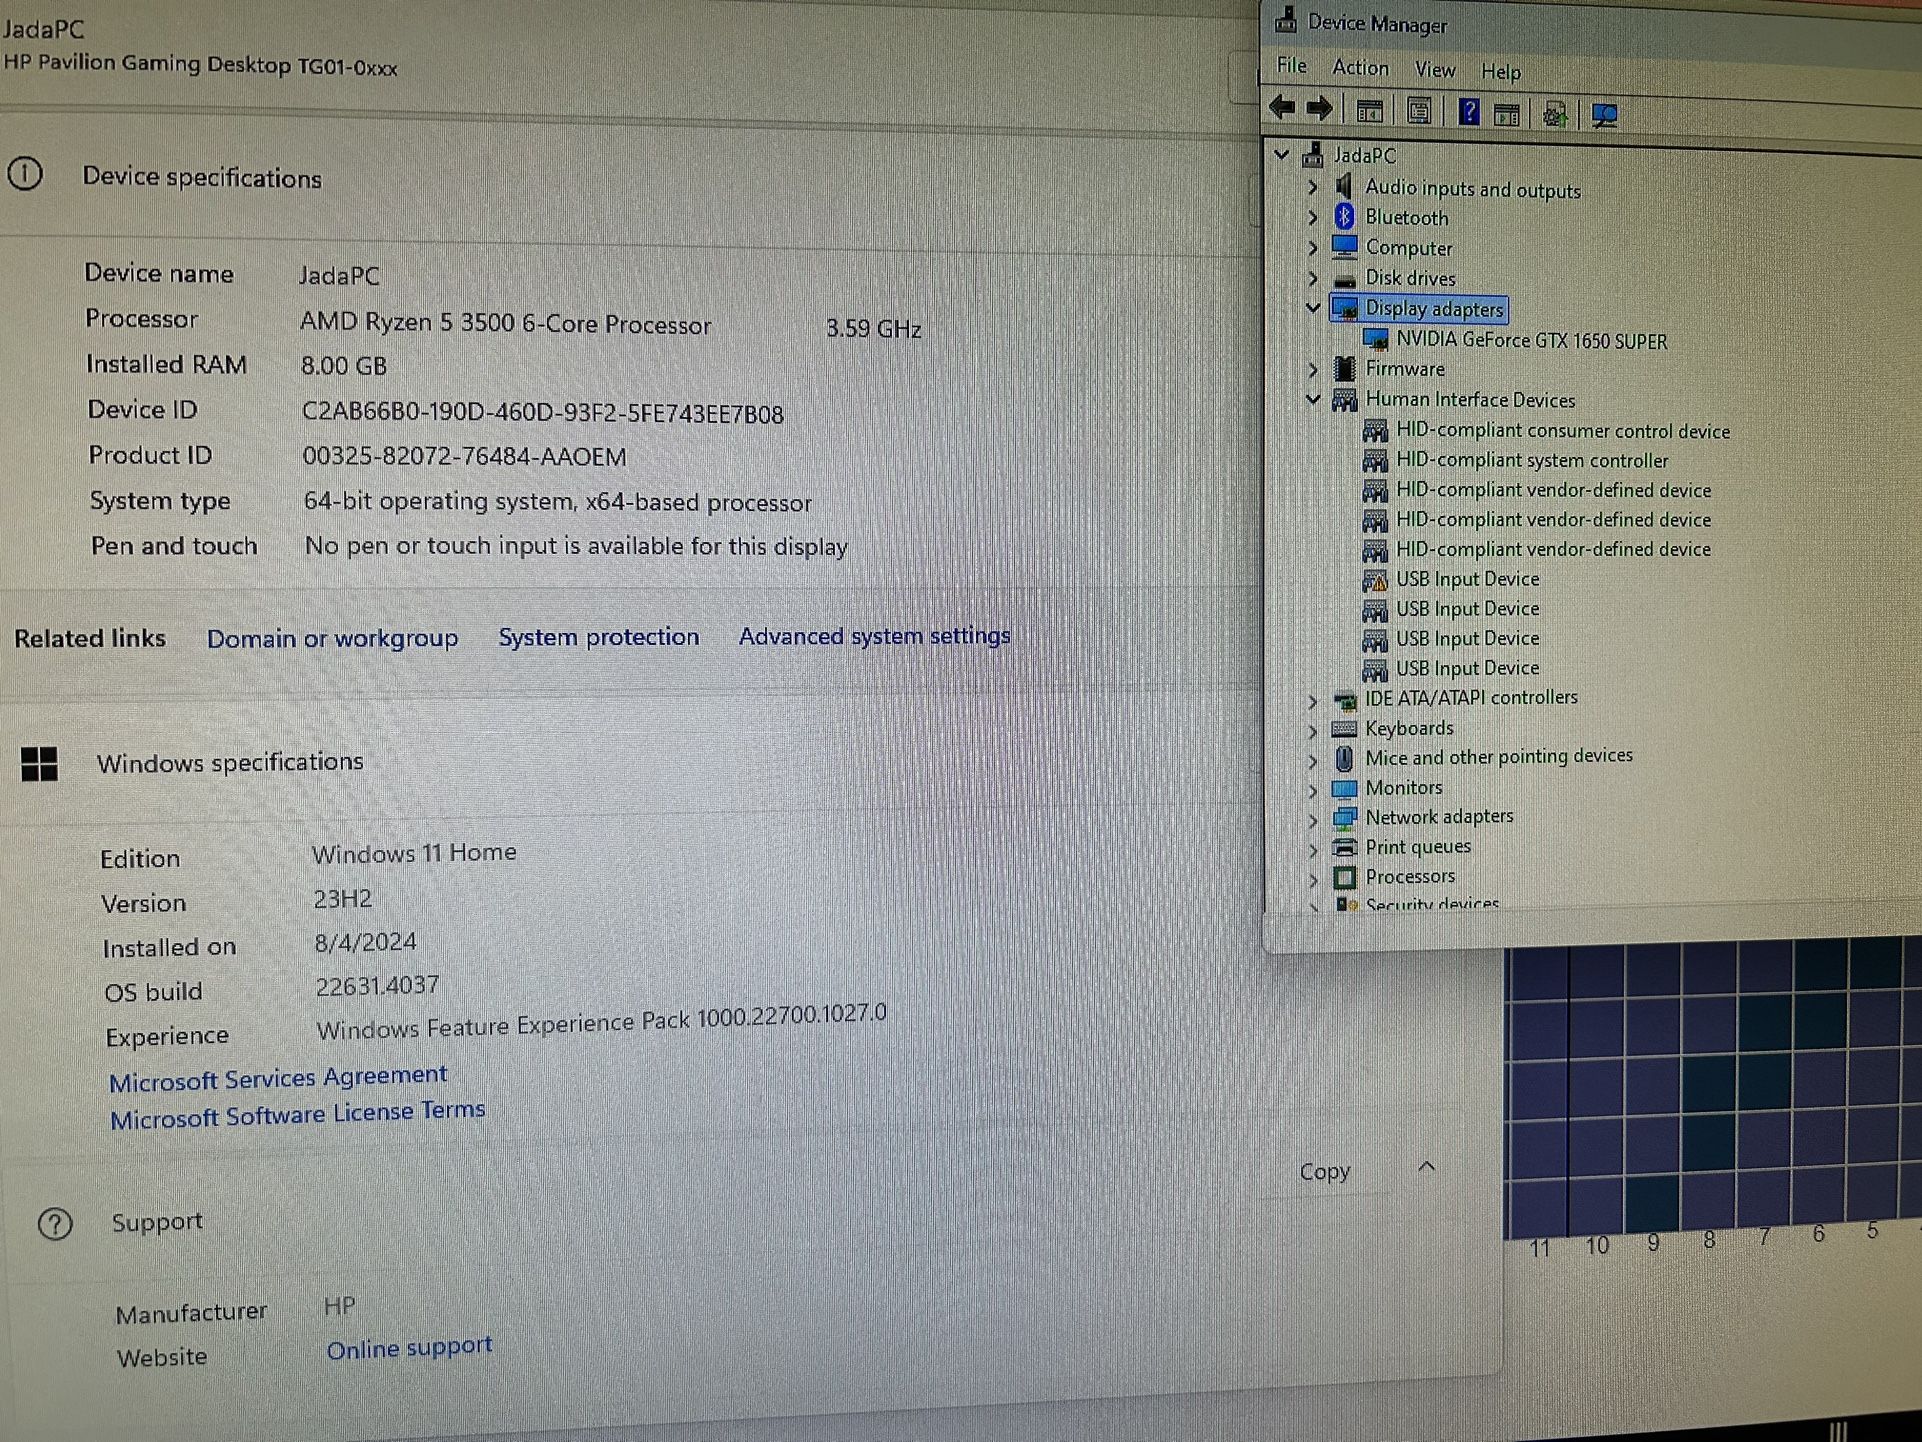Click the Firmware category icon

tap(1345, 369)
